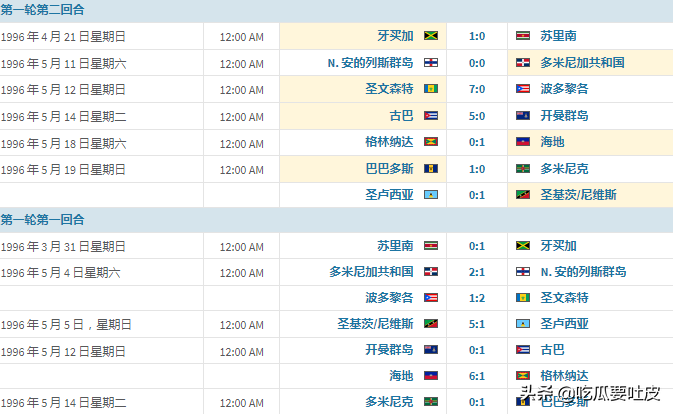The image size is (673, 414).
Task: Click the 多米尼加共和国 flag in the 2:1 row
Action: coord(432,272)
